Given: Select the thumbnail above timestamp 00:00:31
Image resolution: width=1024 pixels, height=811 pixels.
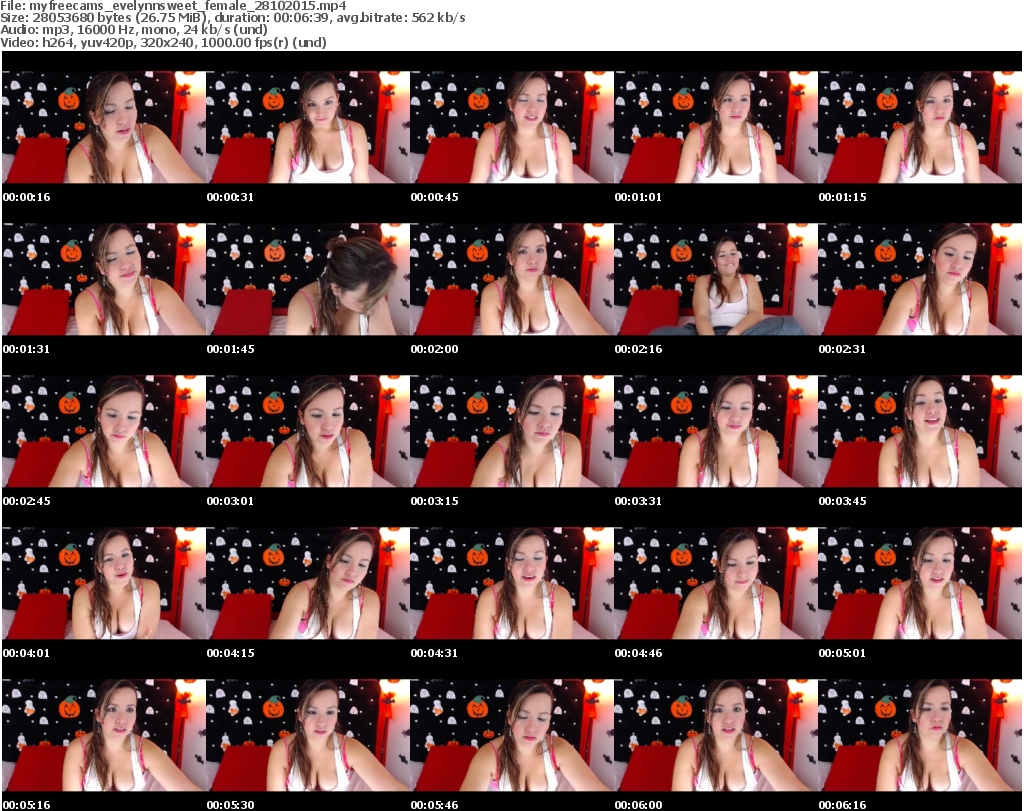Looking at the screenshot, I should [308, 127].
